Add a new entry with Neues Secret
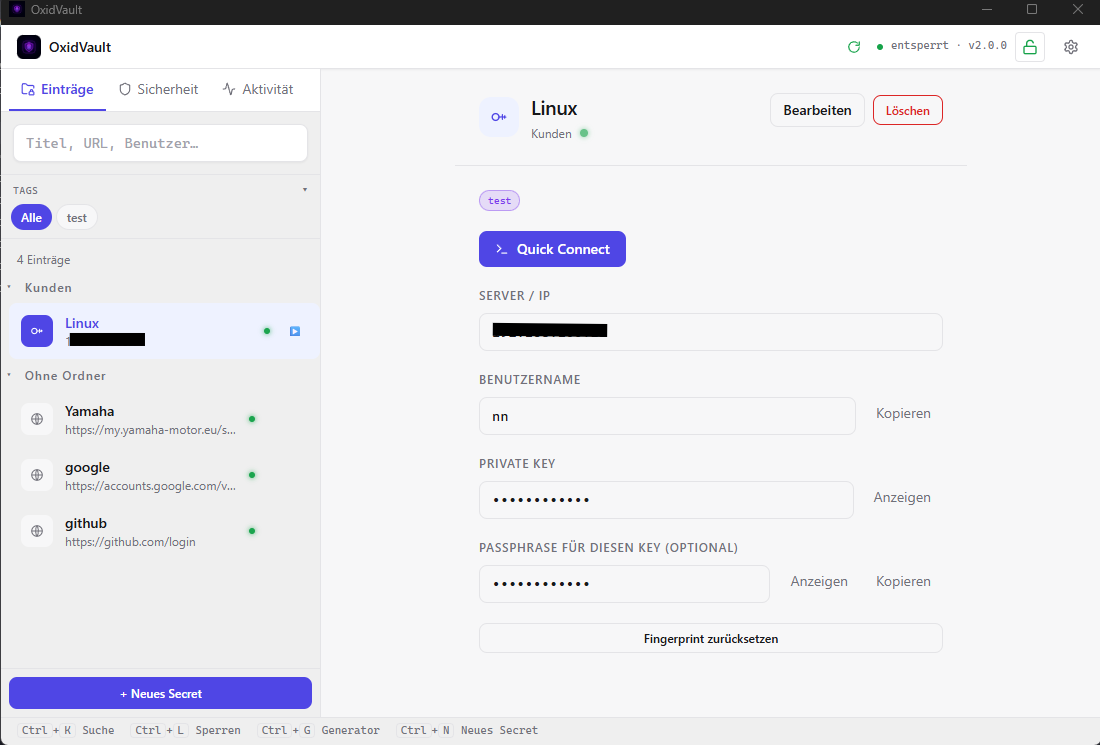Screen dimensions: 1100x745 [160, 693]
